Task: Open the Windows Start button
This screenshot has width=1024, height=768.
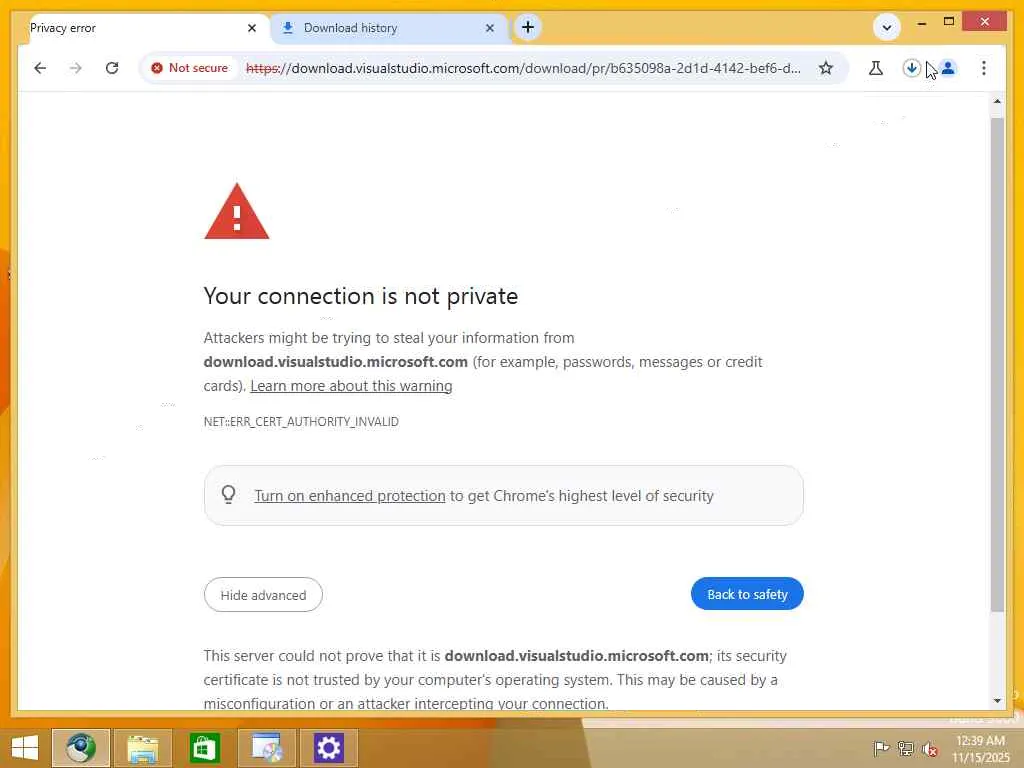Action: (25, 747)
